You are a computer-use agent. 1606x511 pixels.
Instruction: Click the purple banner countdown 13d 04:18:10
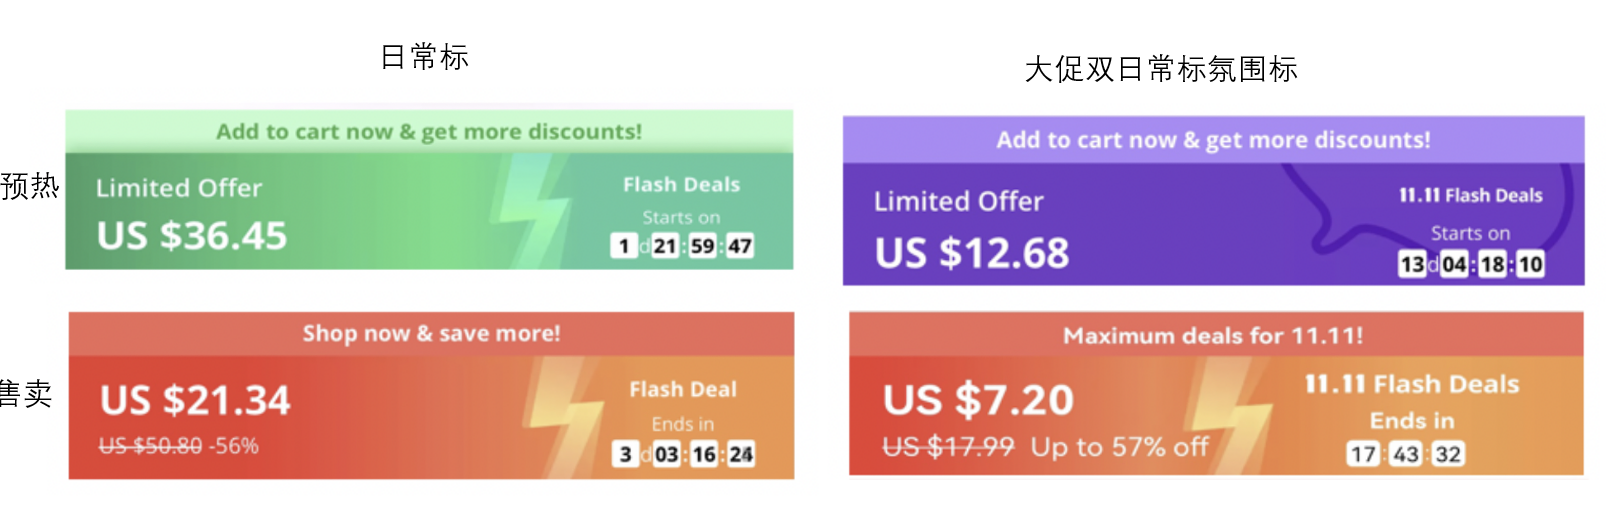(1470, 265)
